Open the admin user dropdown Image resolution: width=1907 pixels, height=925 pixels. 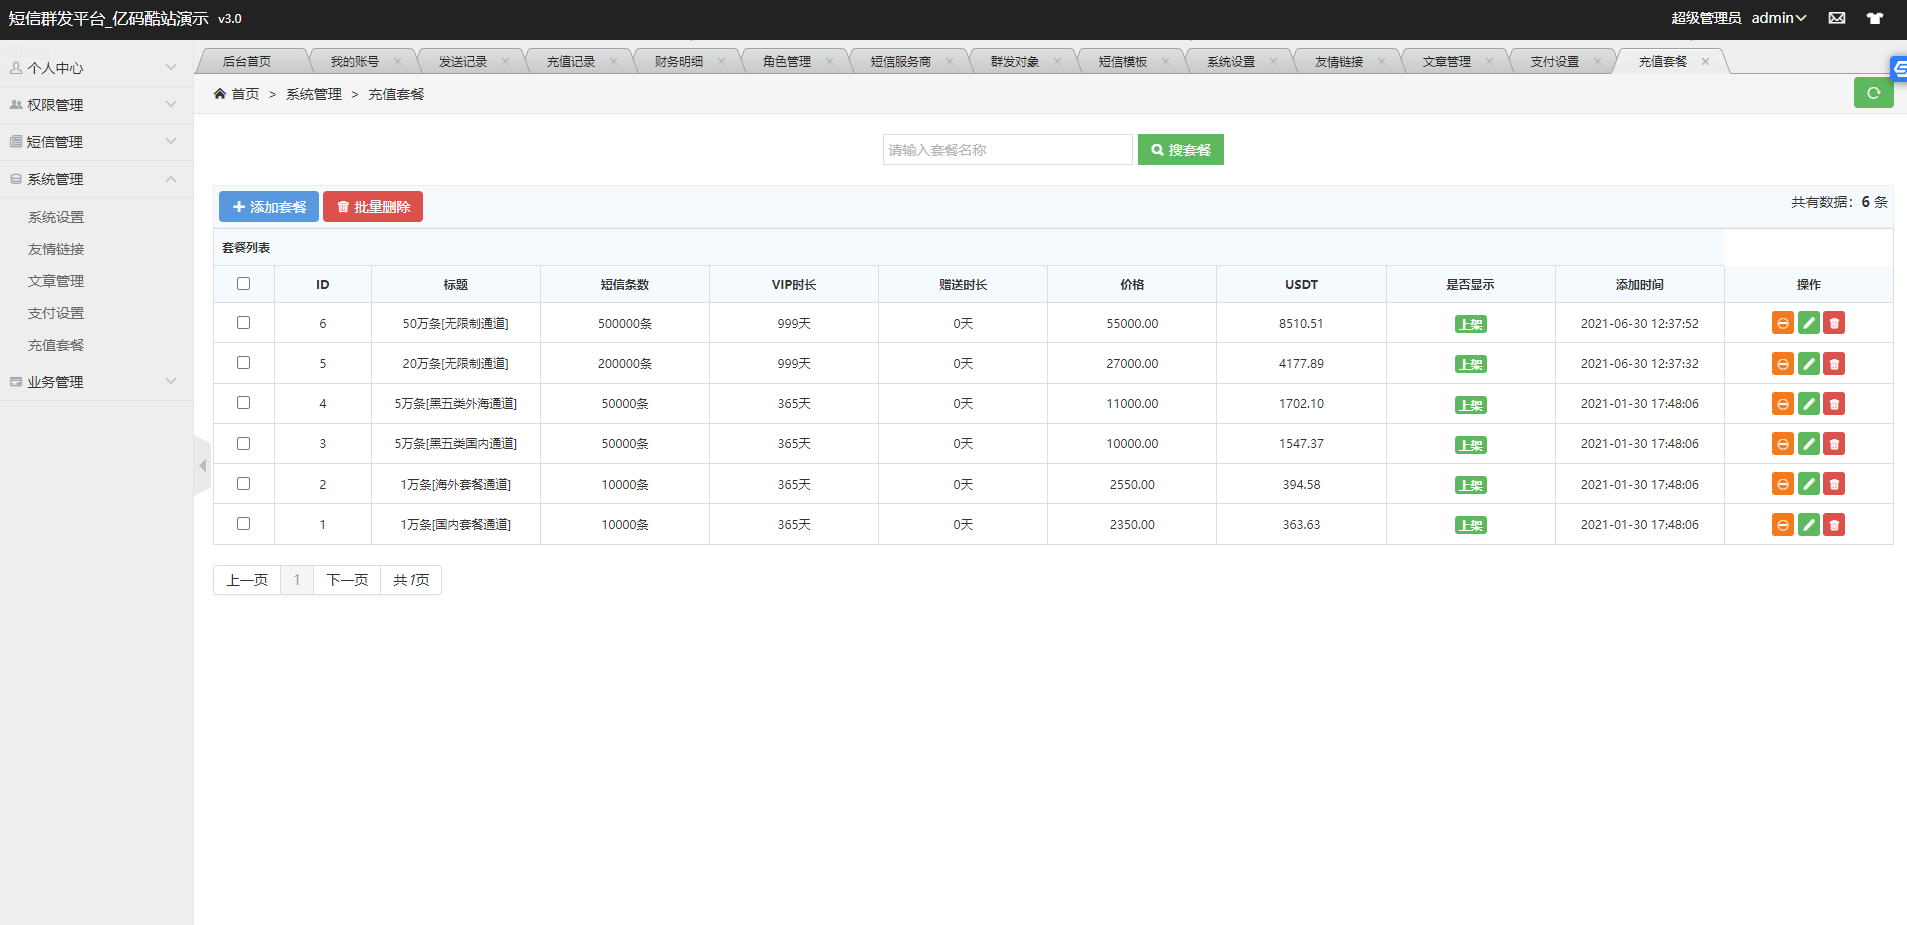coord(1778,18)
